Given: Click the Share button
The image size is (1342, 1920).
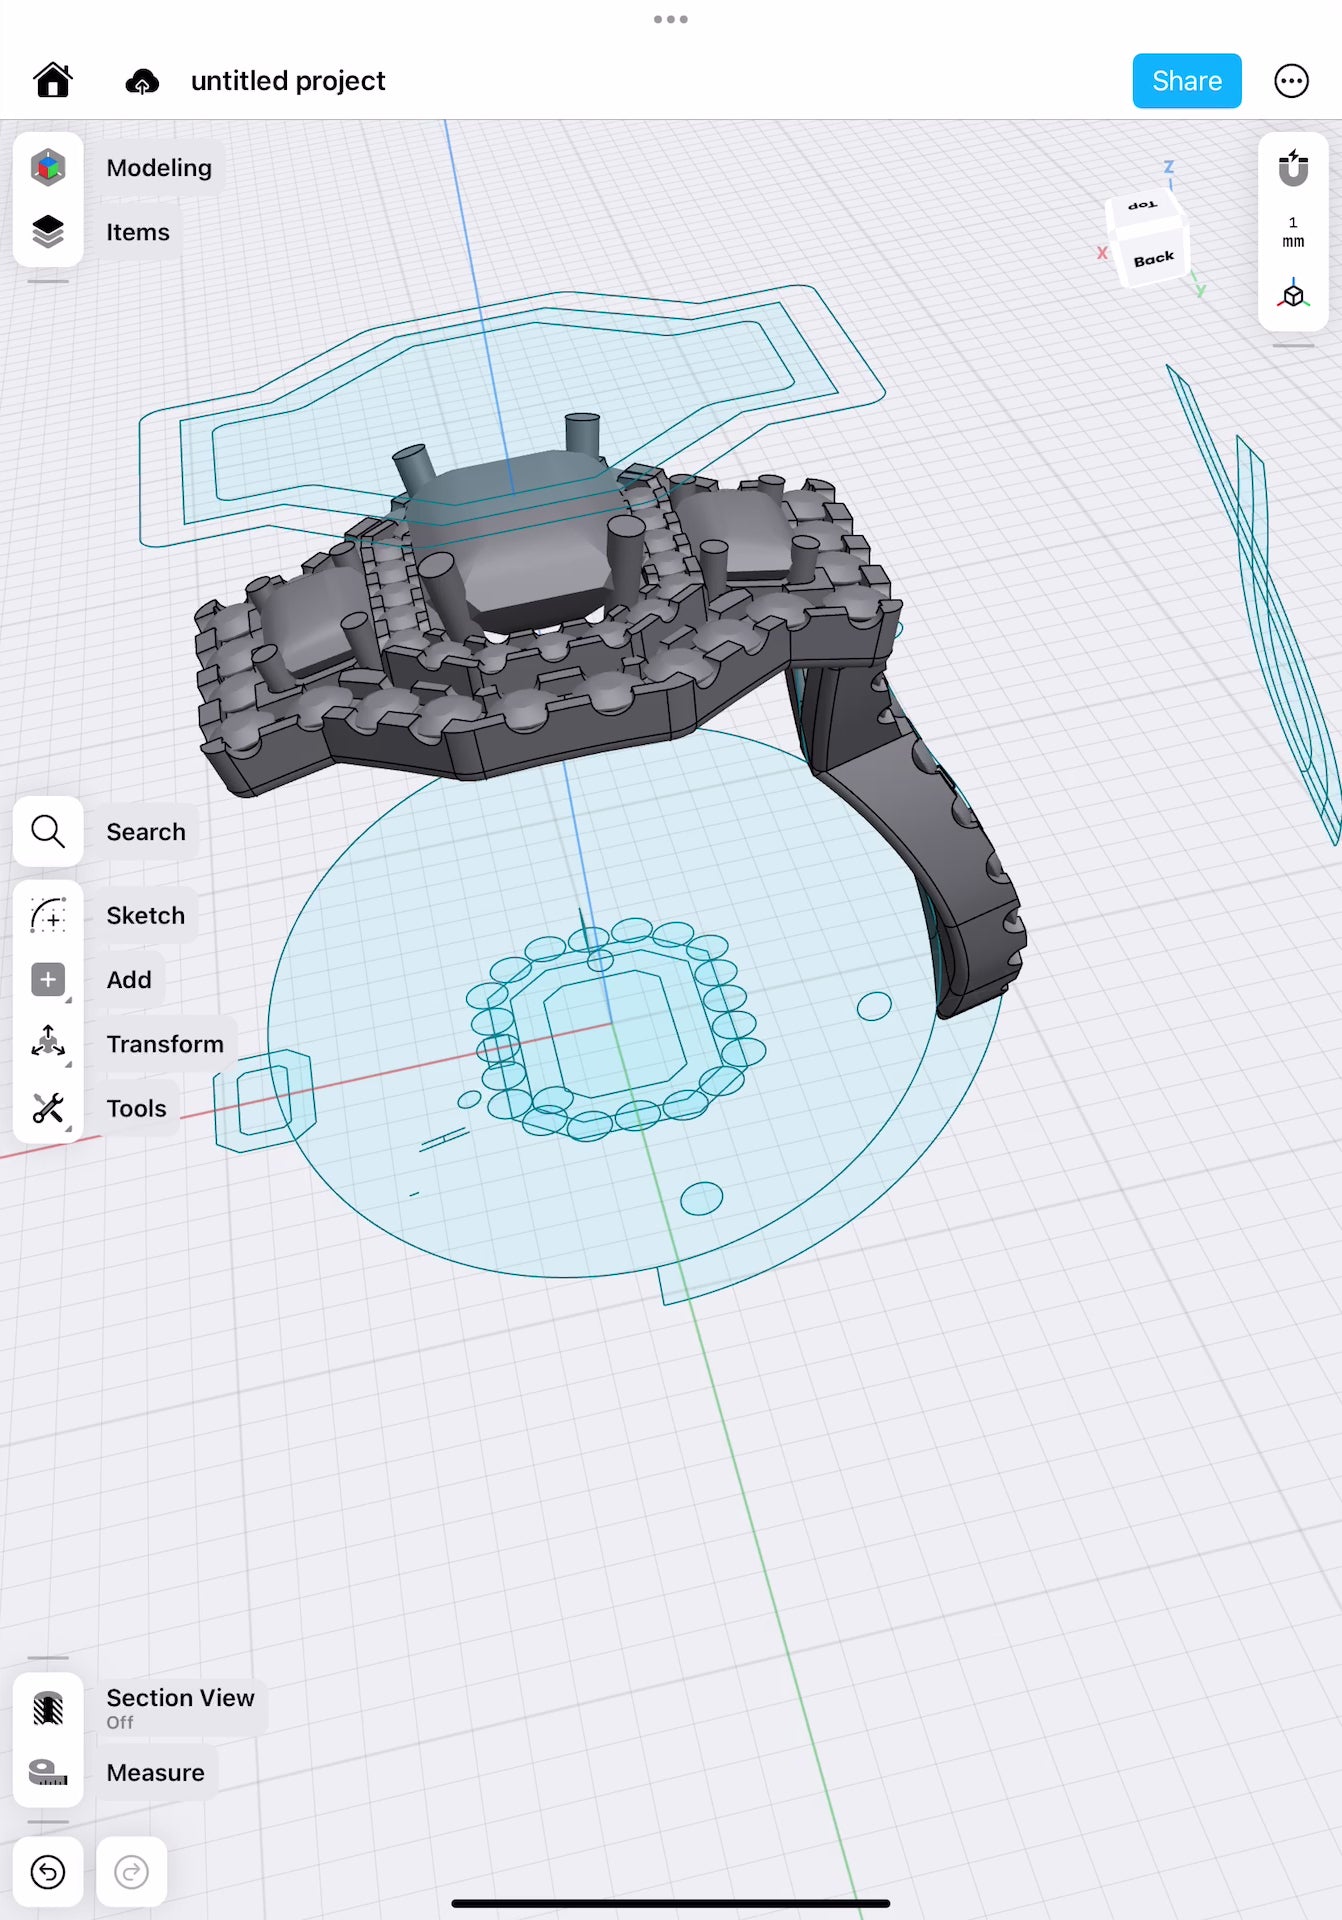Looking at the screenshot, I should point(1186,81).
